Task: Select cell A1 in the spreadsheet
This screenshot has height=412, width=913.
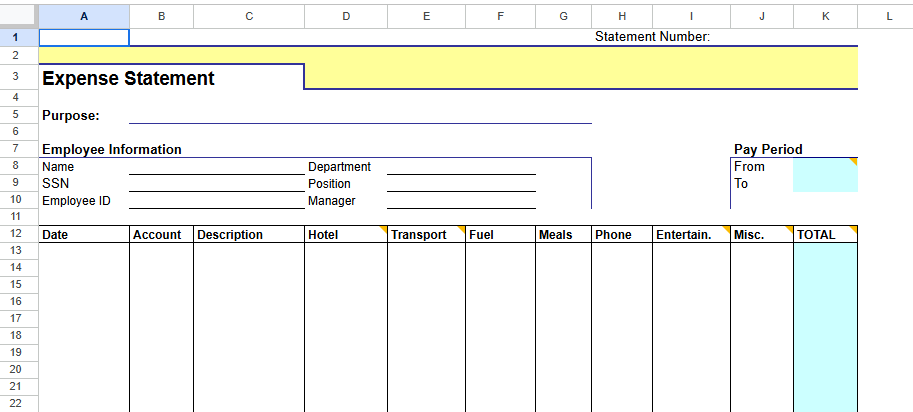Action: [84, 37]
